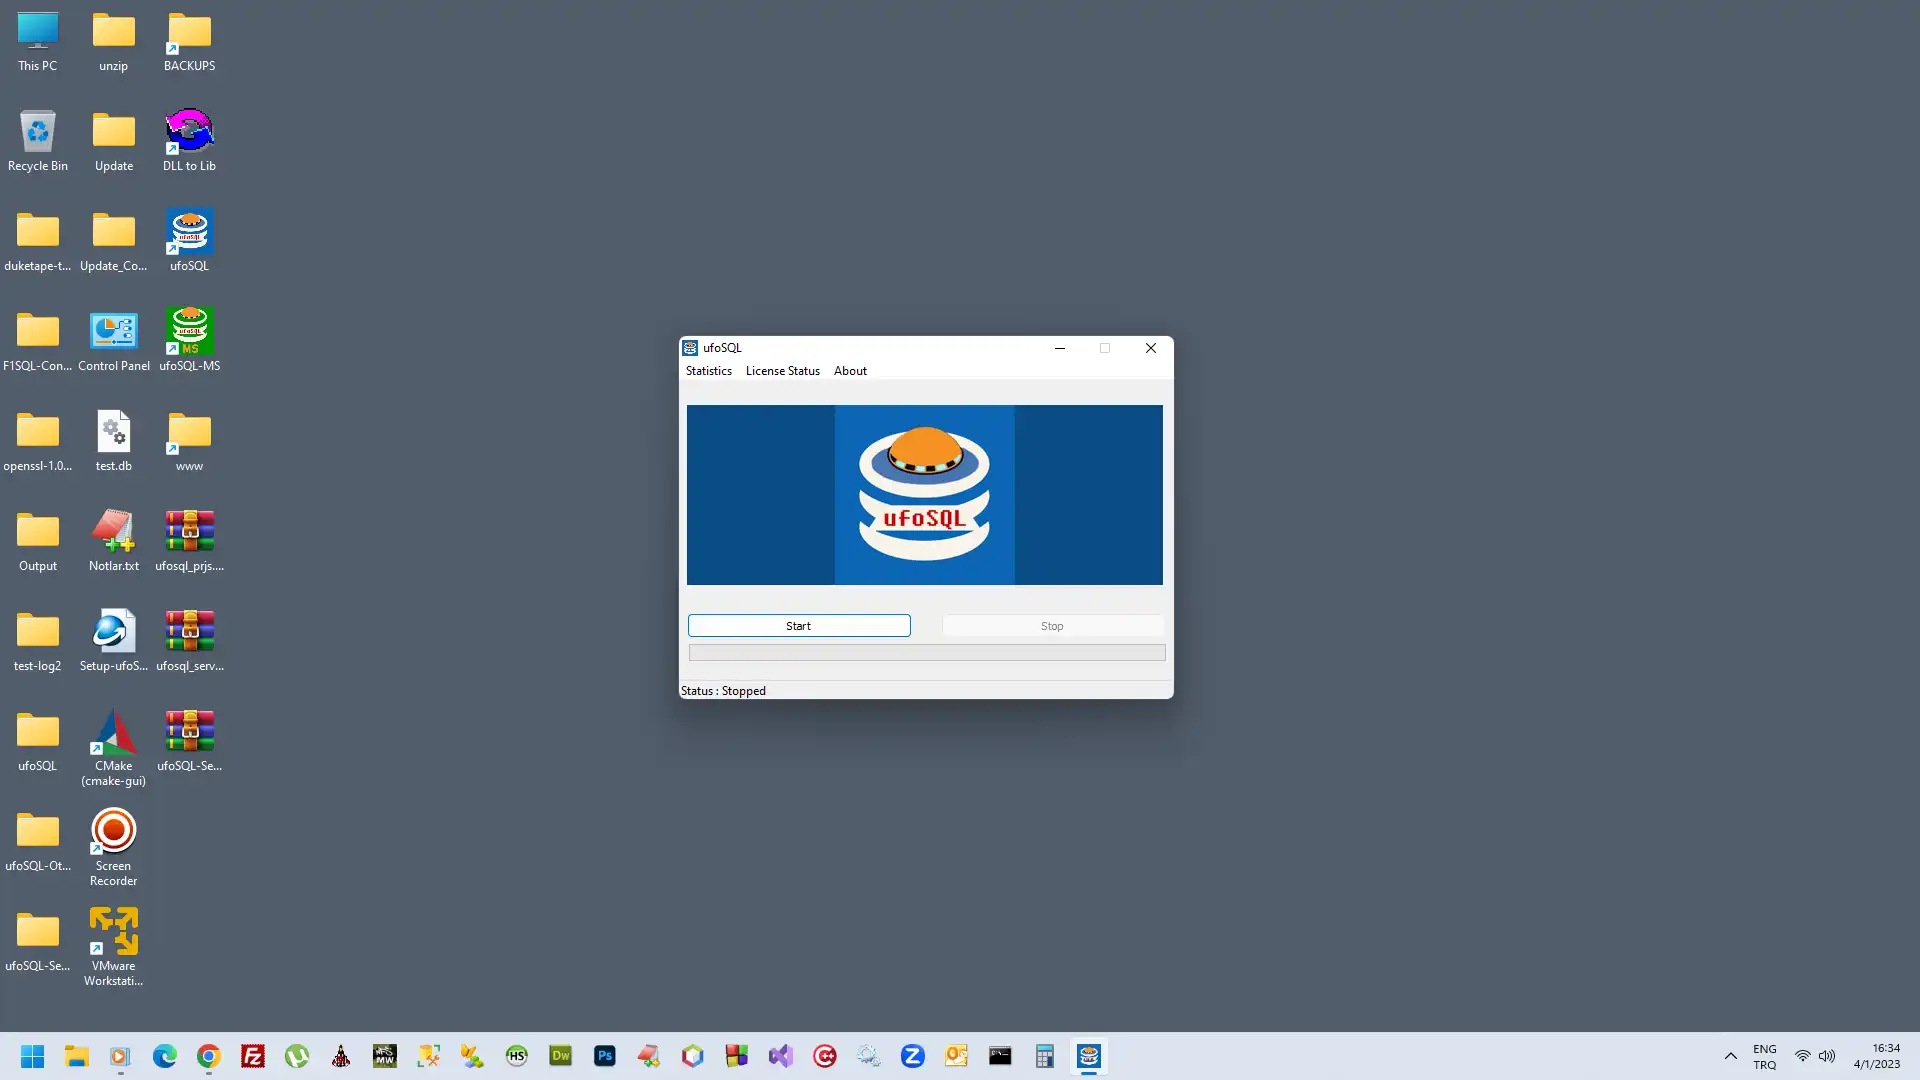The height and width of the screenshot is (1080, 1920).
Task: Click the Stop button in ufoSQL
Action: click(1051, 625)
